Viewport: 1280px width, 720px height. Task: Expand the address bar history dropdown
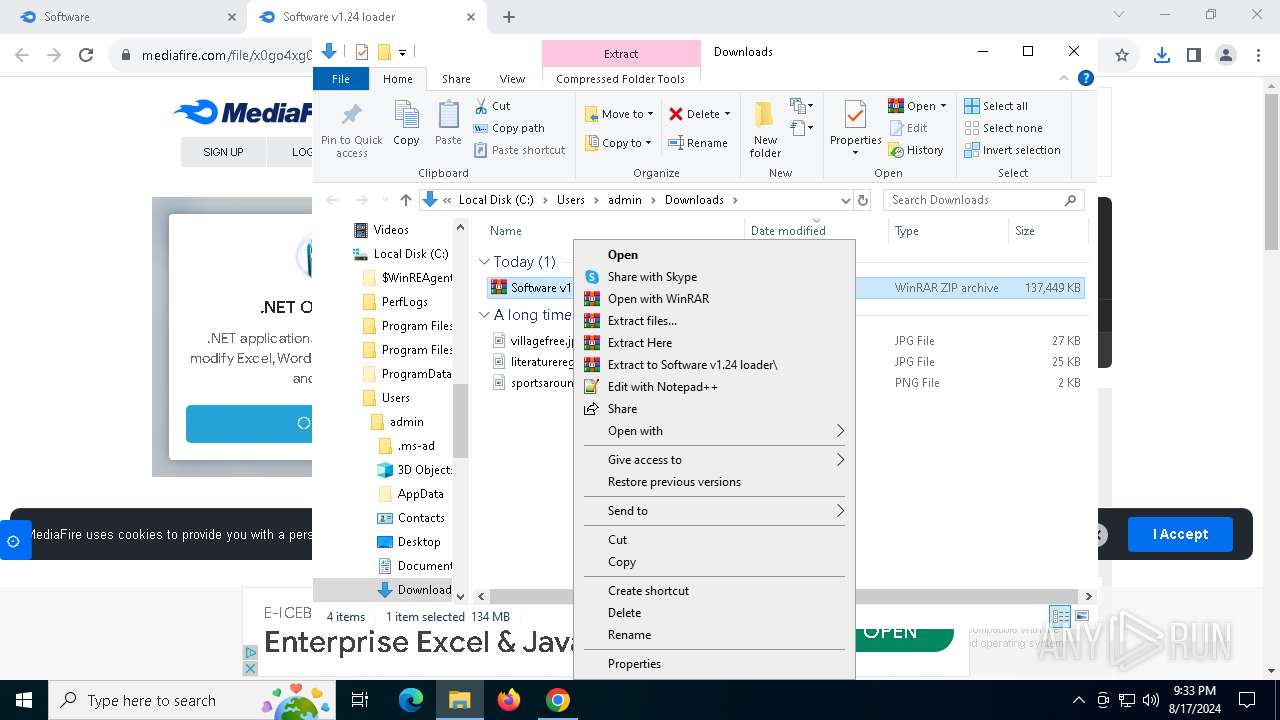(846, 200)
